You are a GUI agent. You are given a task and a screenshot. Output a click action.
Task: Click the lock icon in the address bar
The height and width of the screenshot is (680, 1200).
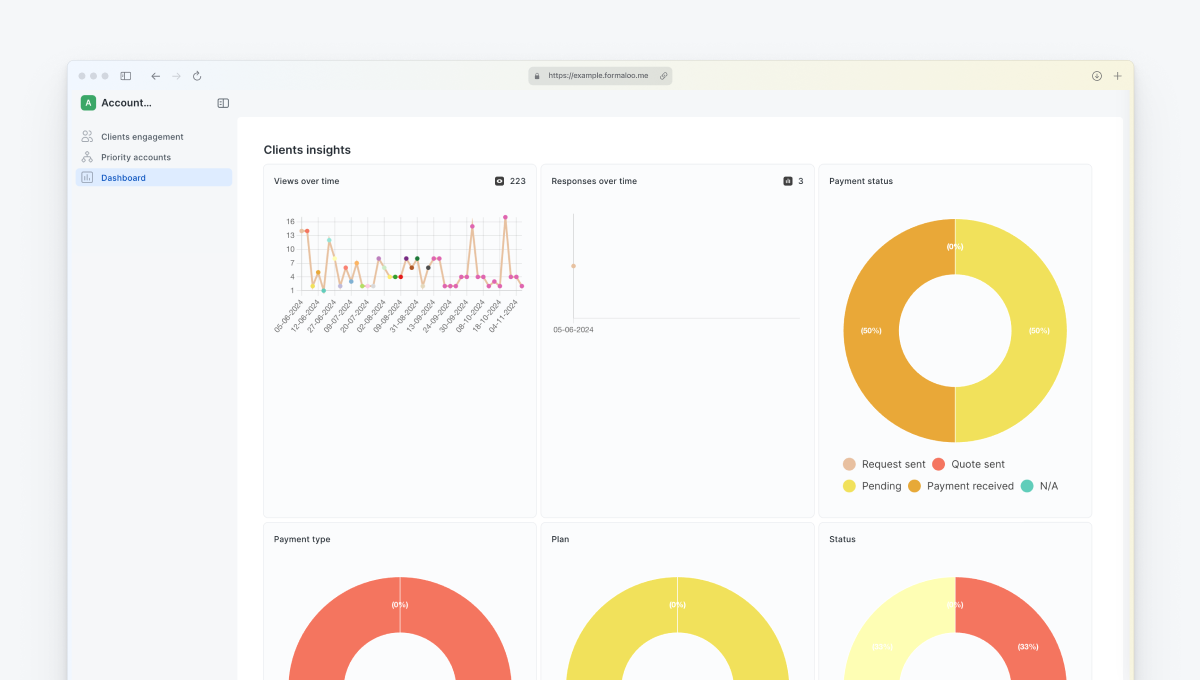pos(538,76)
